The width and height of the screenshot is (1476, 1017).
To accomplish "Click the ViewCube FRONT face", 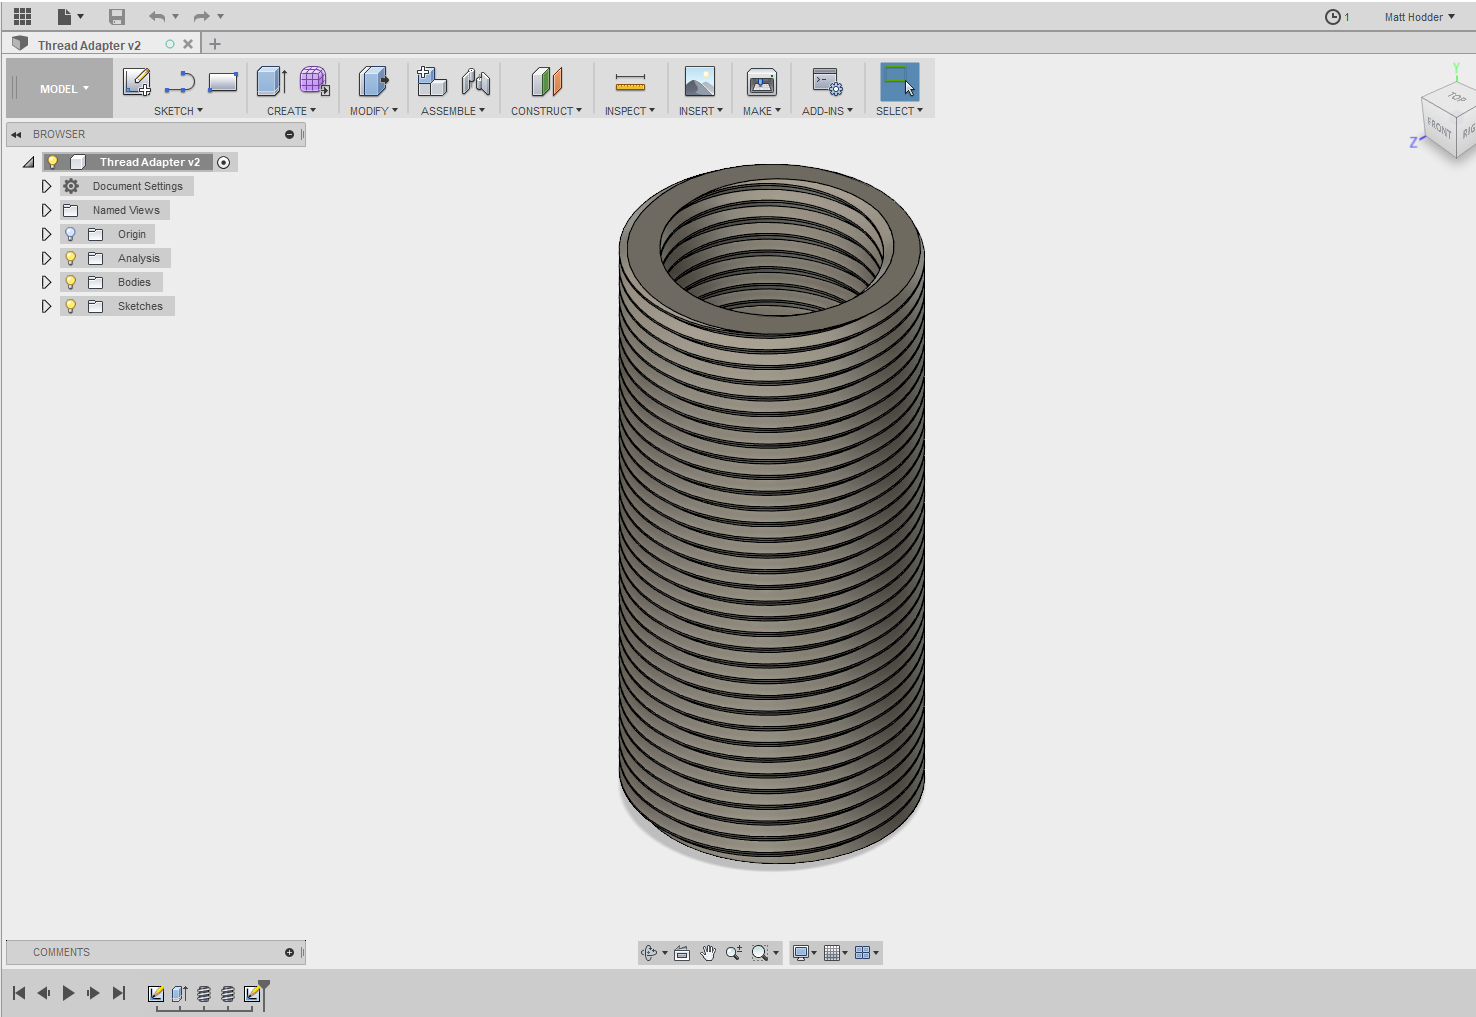I will tap(1439, 129).
